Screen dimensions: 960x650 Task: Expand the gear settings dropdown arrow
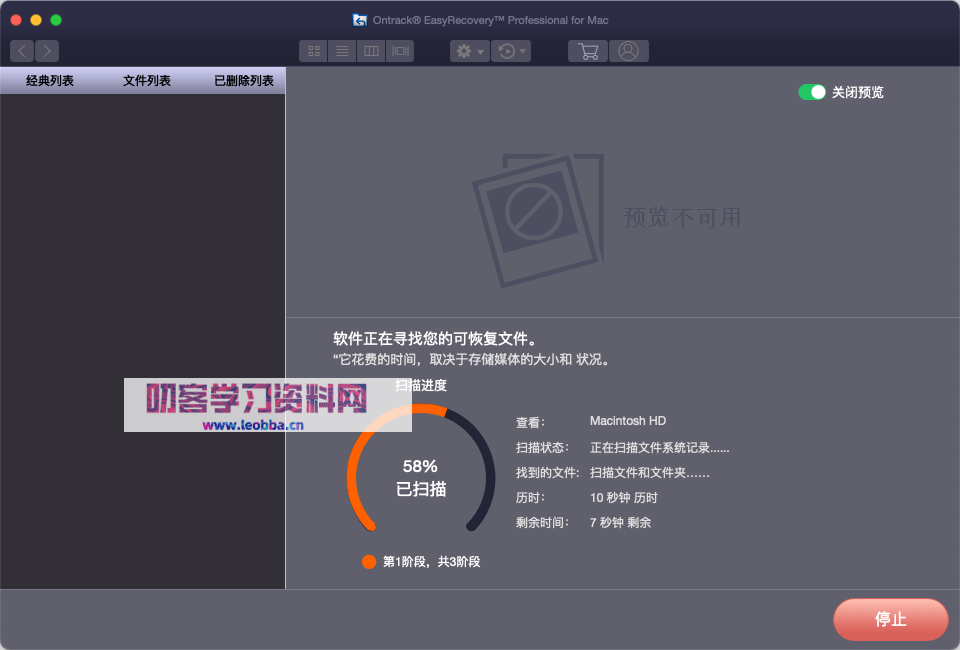(478, 51)
